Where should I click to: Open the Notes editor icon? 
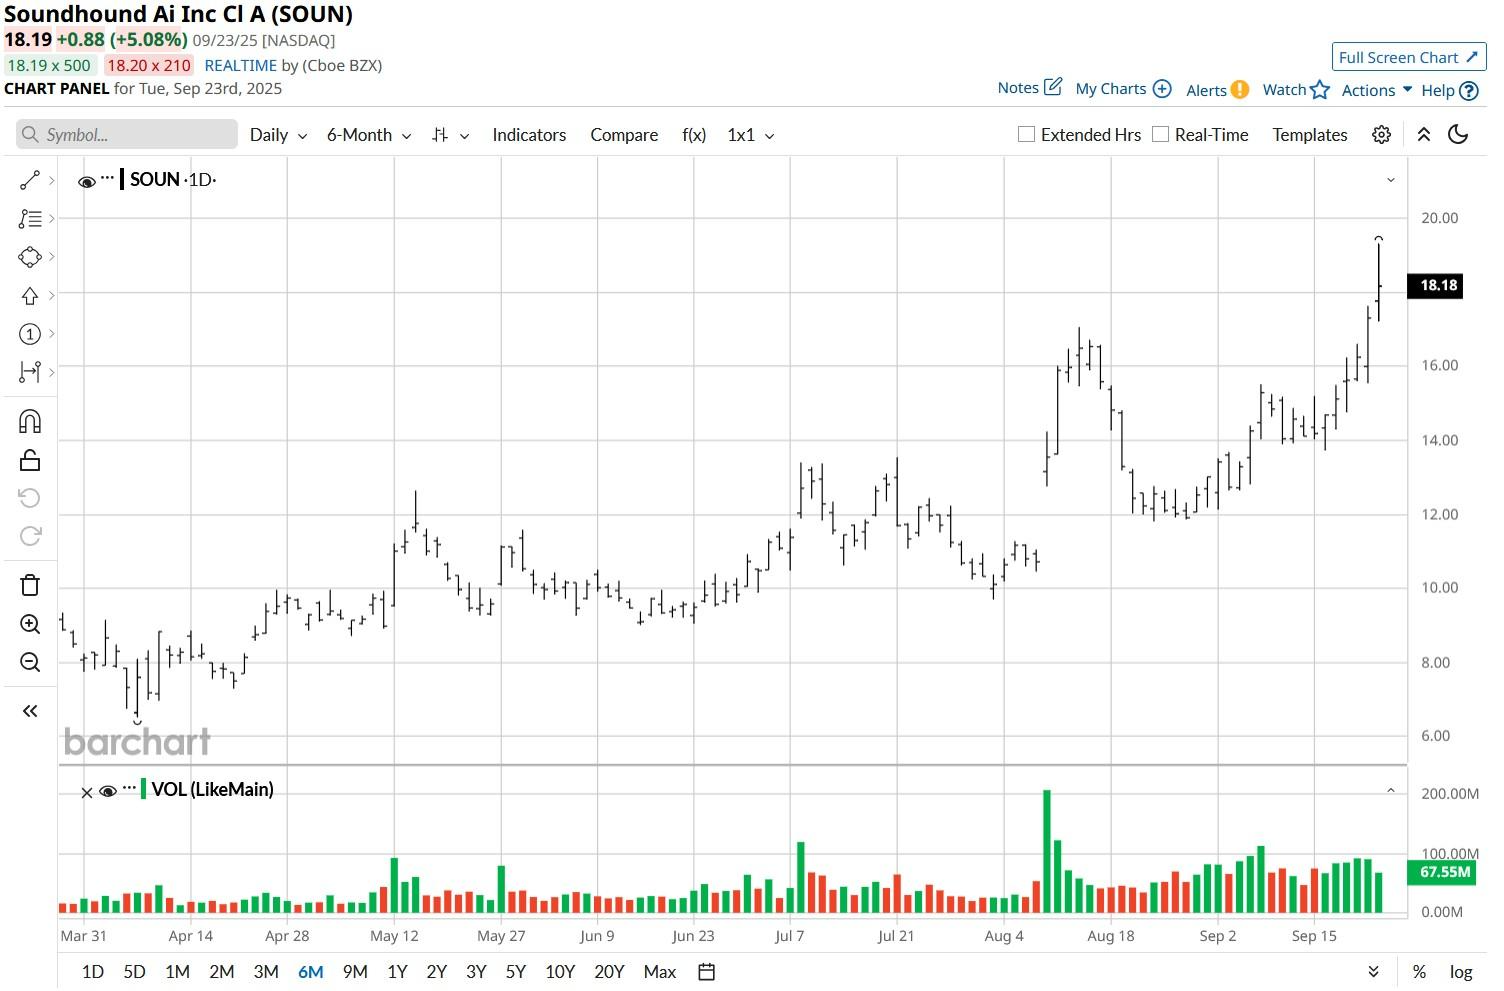click(x=1053, y=87)
